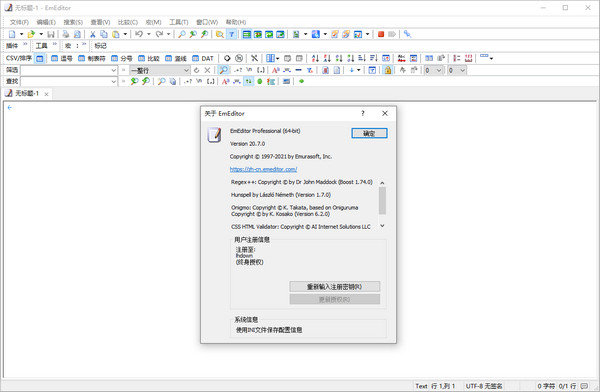Click the Find in Files icon

[x=220, y=34]
